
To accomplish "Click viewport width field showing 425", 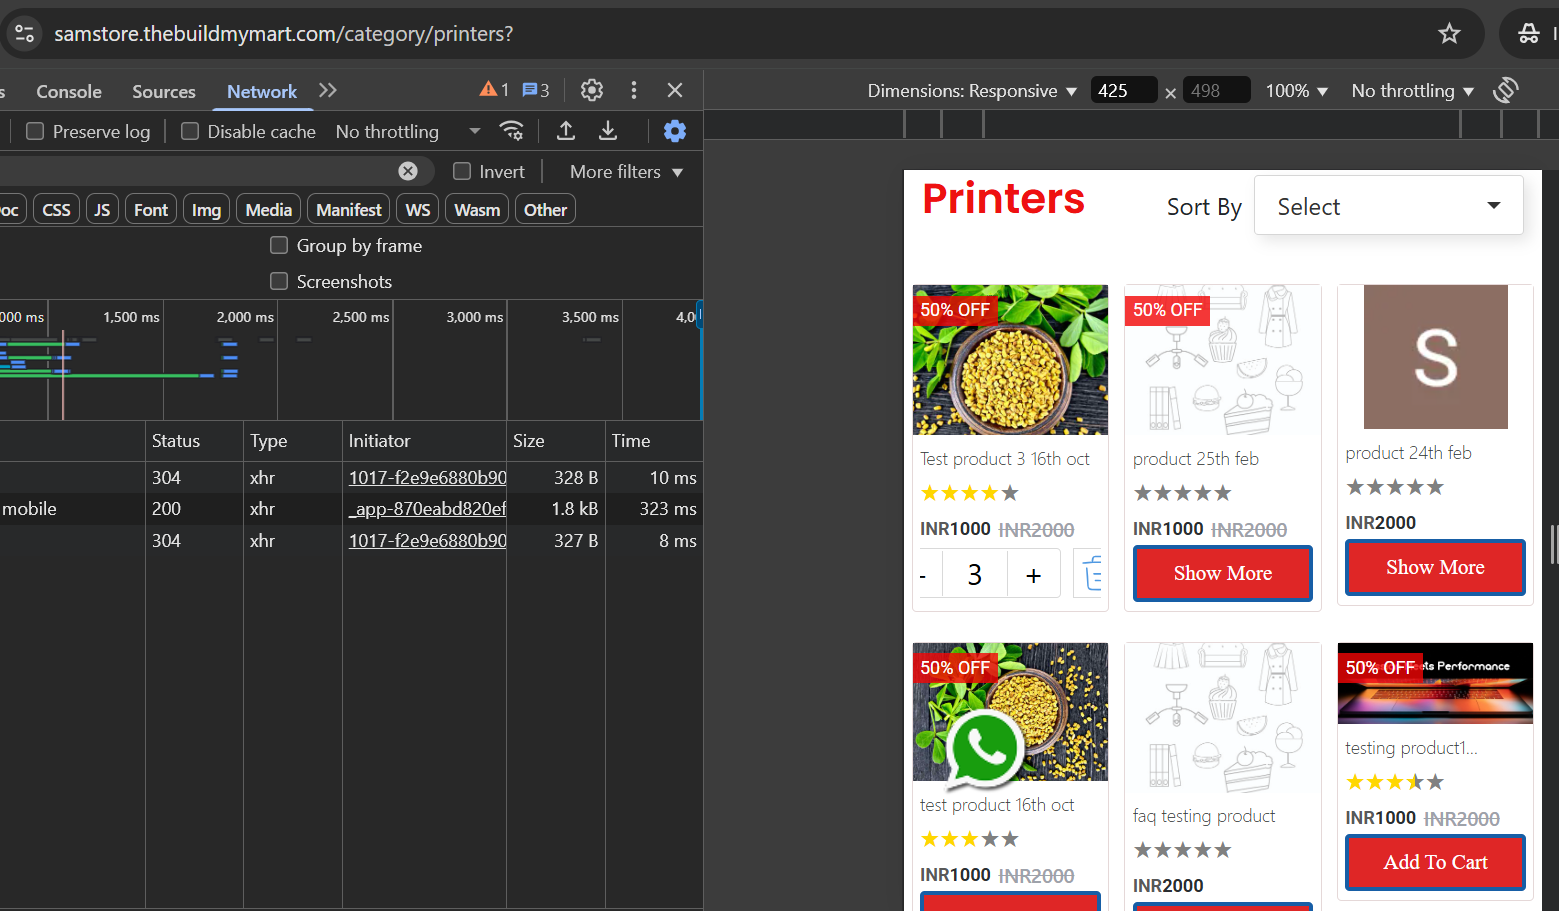I will click(x=1124, y=90).
